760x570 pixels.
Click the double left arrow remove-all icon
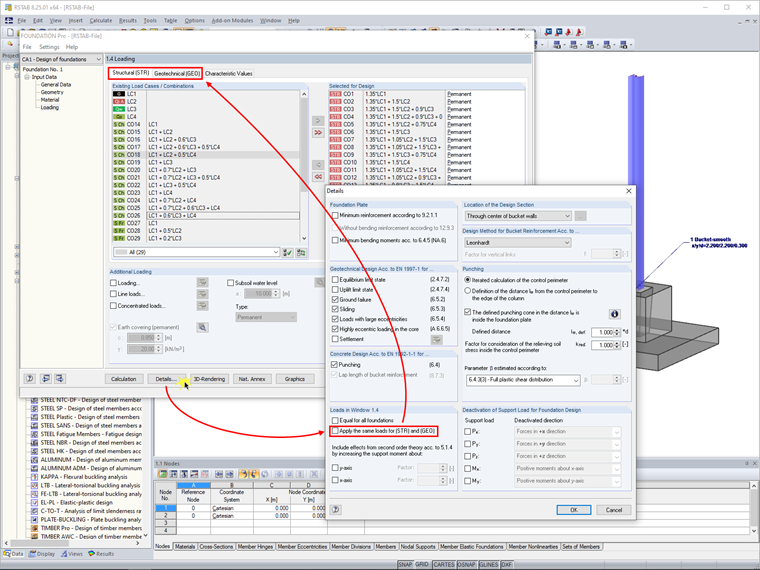point(318,176)
